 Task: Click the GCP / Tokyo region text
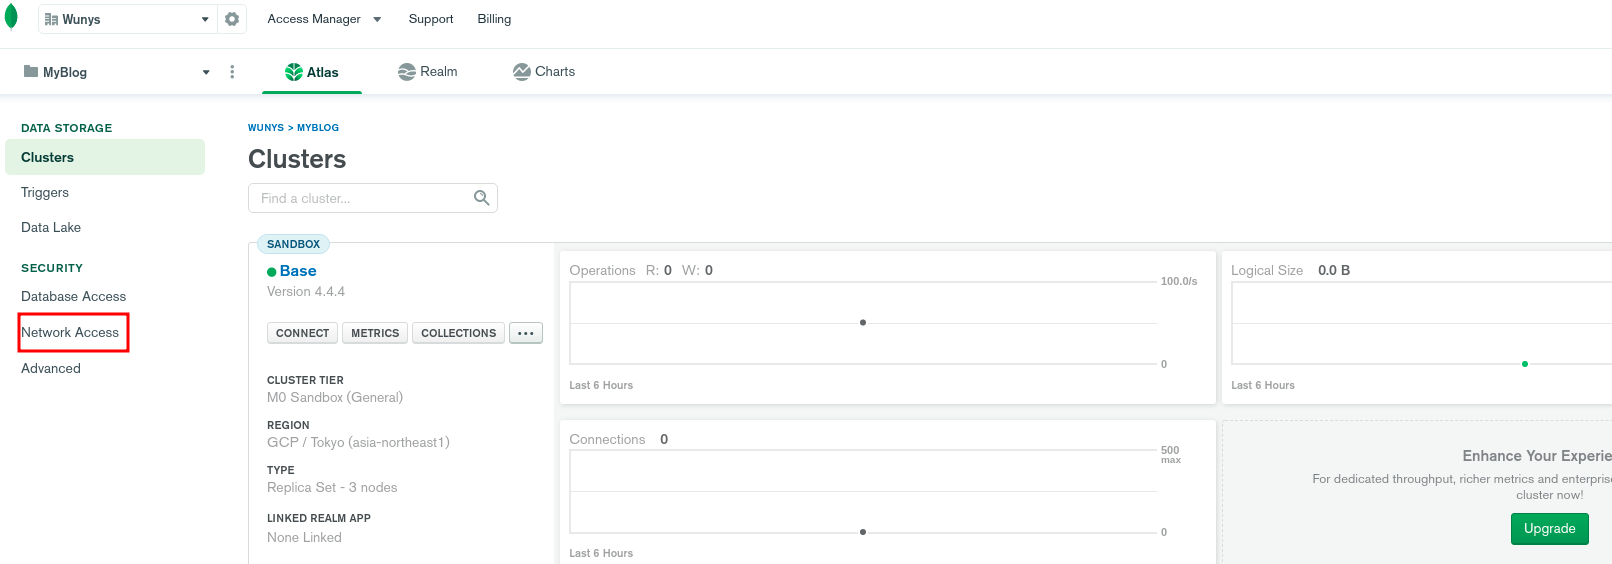click(358, 442)
